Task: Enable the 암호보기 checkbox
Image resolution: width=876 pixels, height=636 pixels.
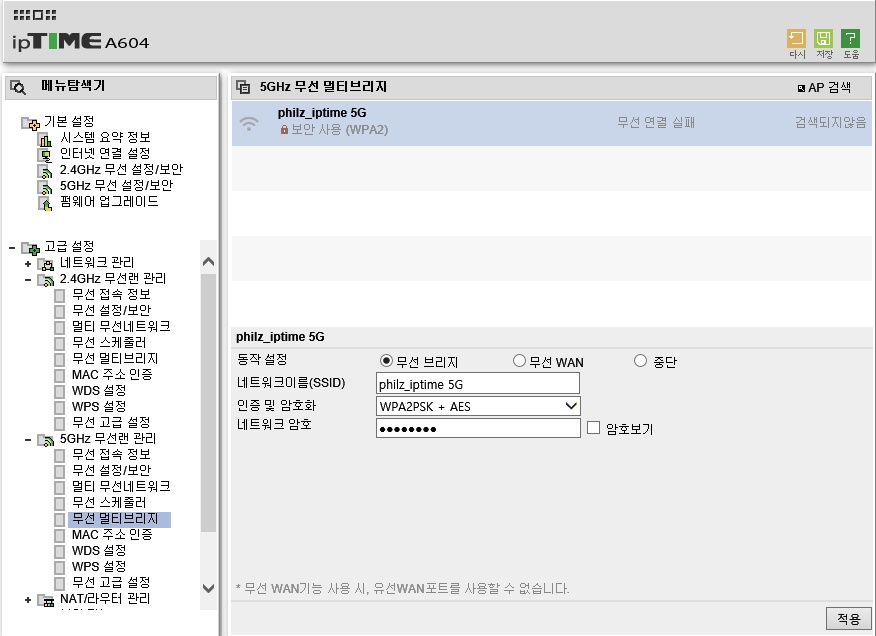Action: point(593,428)
